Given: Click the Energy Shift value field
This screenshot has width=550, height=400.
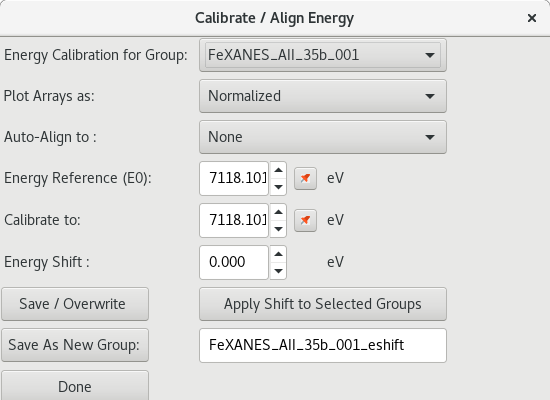Looking at the screenshot, I should click(x=234, y=262).
